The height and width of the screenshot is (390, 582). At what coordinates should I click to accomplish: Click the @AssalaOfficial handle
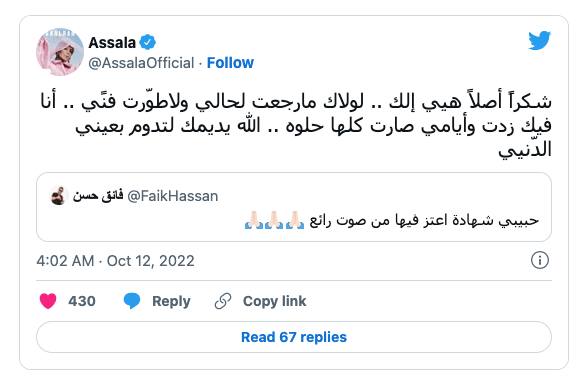tap(141, 63)
